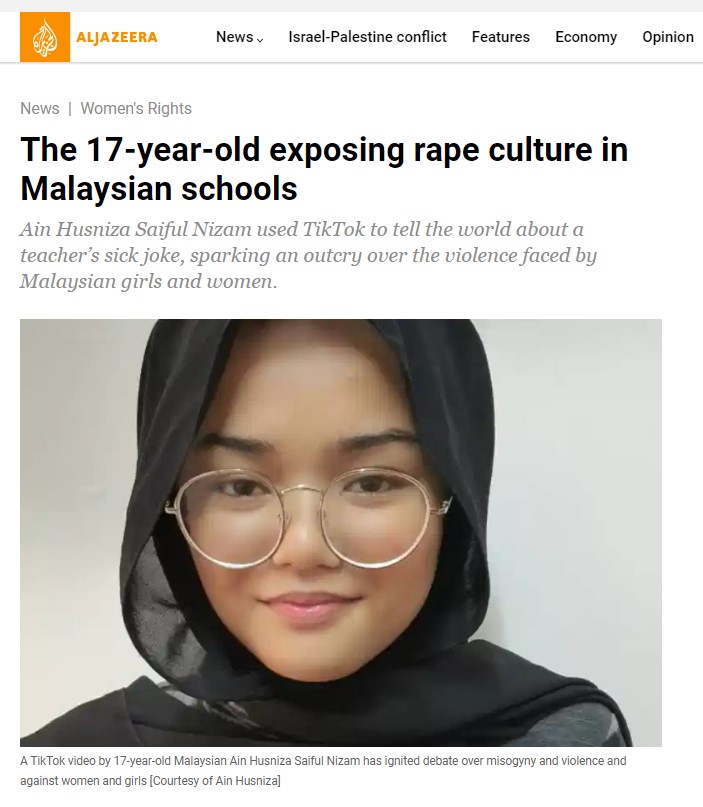The width and height of the screenshot is (703, 807).
Task: Click the article headline about Malaysian schools
Action: click(324, 169)
